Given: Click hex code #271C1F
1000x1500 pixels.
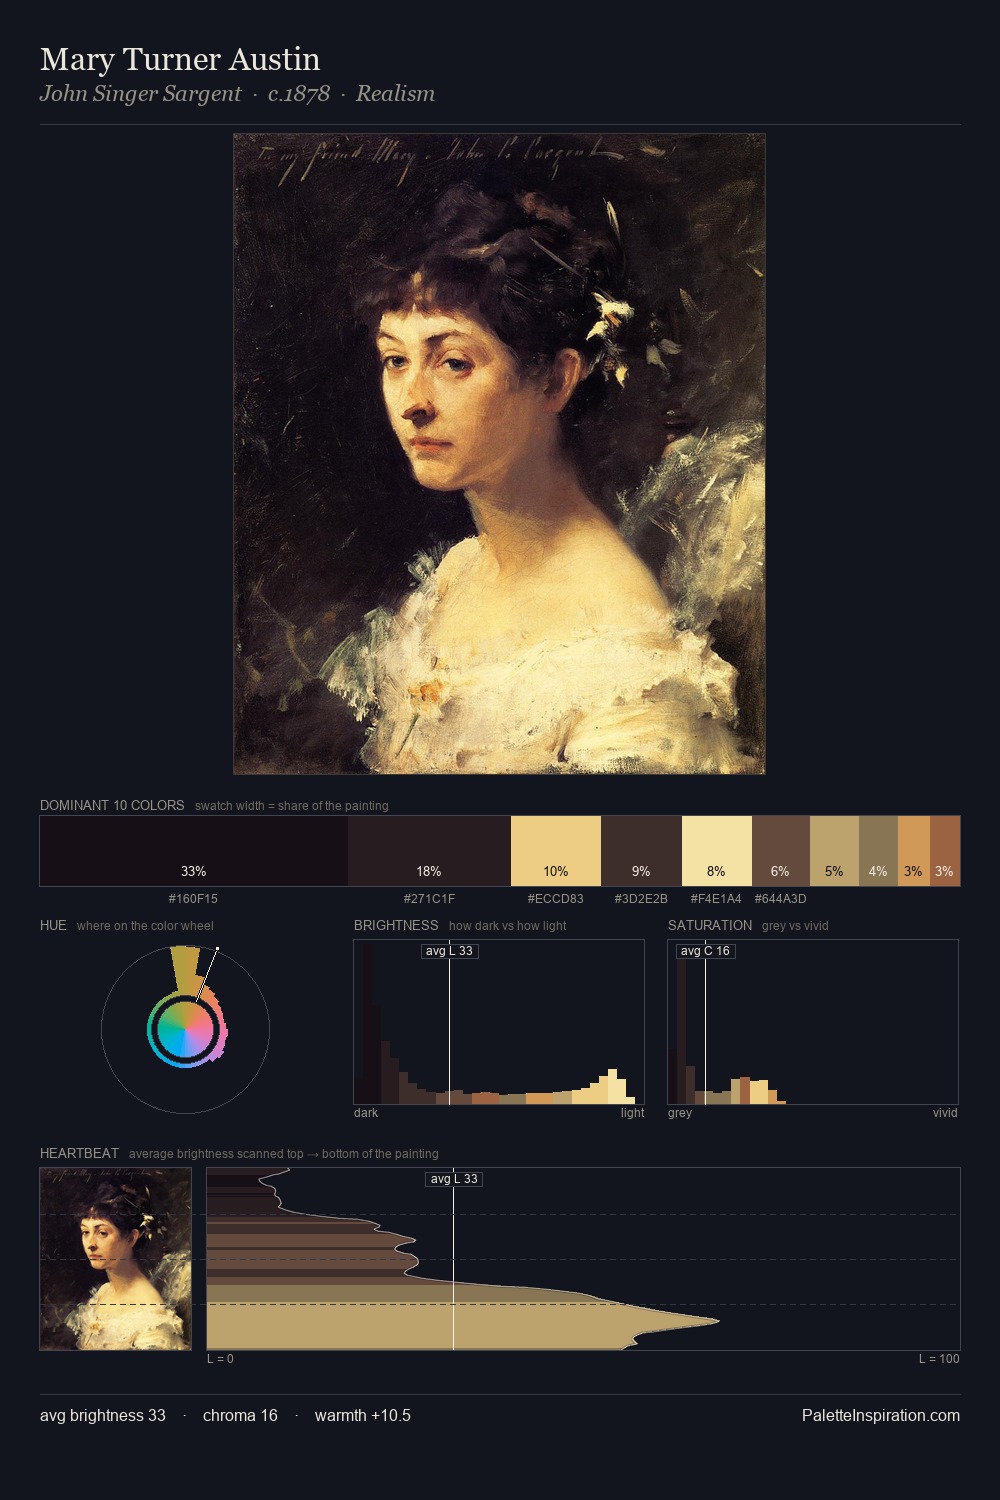Looking at the screenshot, I should (429, 899).
